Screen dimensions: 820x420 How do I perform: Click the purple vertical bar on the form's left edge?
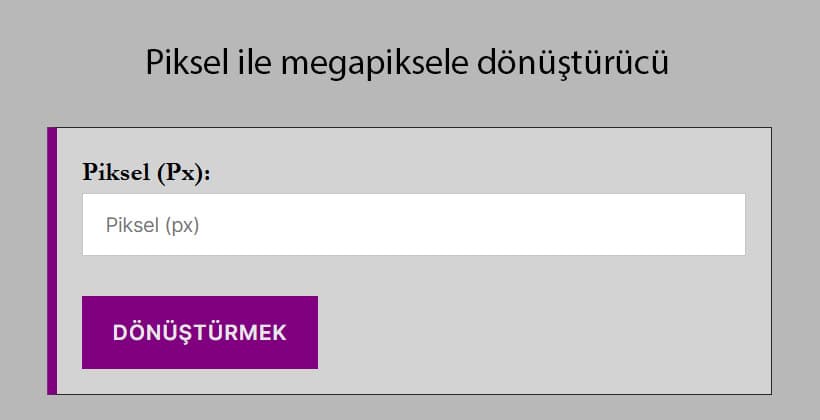(52, 261)
